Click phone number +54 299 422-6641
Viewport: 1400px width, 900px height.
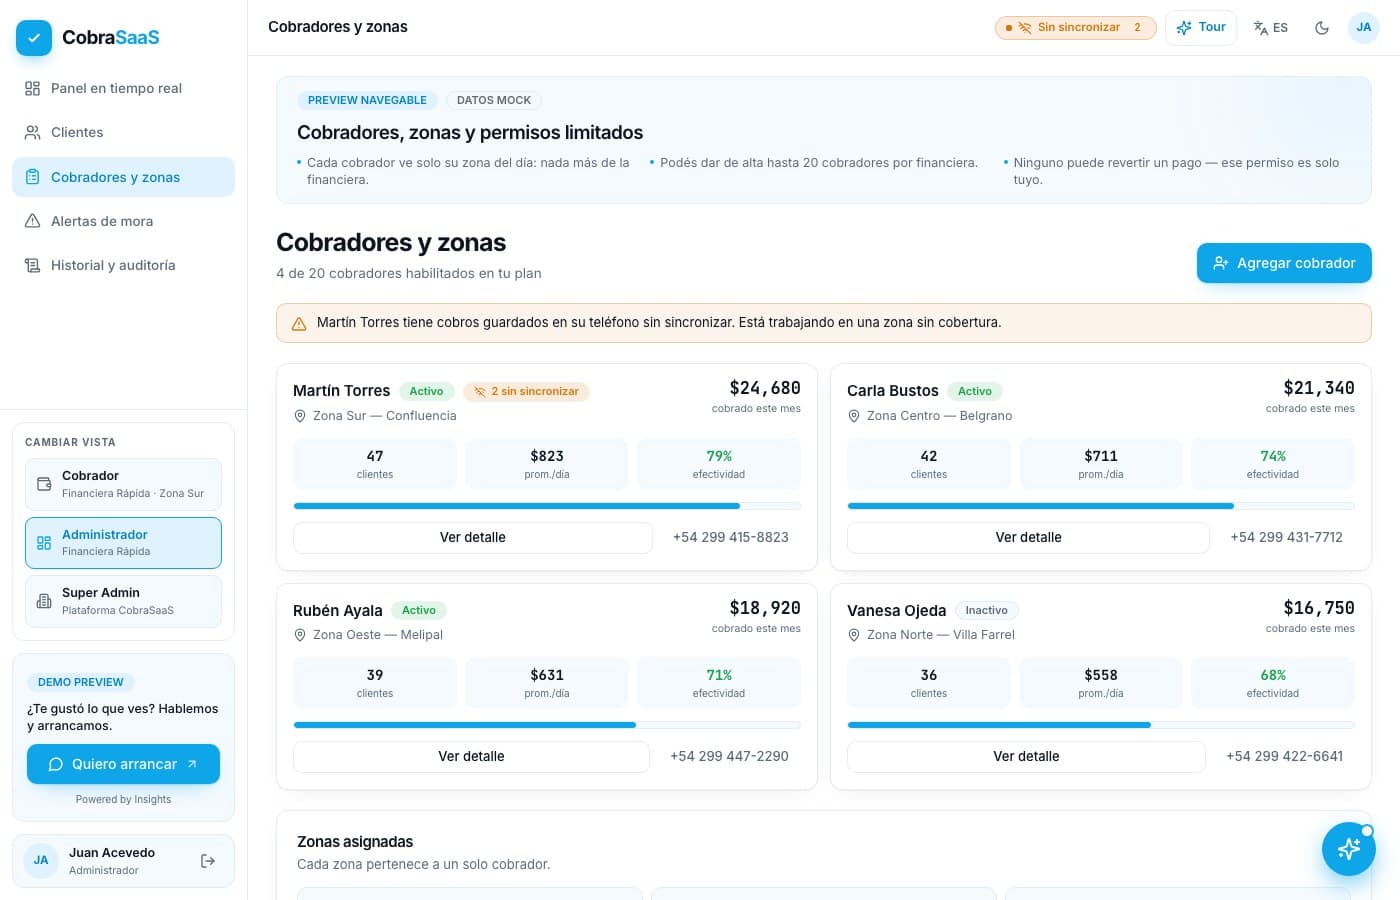tap(1284, 756)
